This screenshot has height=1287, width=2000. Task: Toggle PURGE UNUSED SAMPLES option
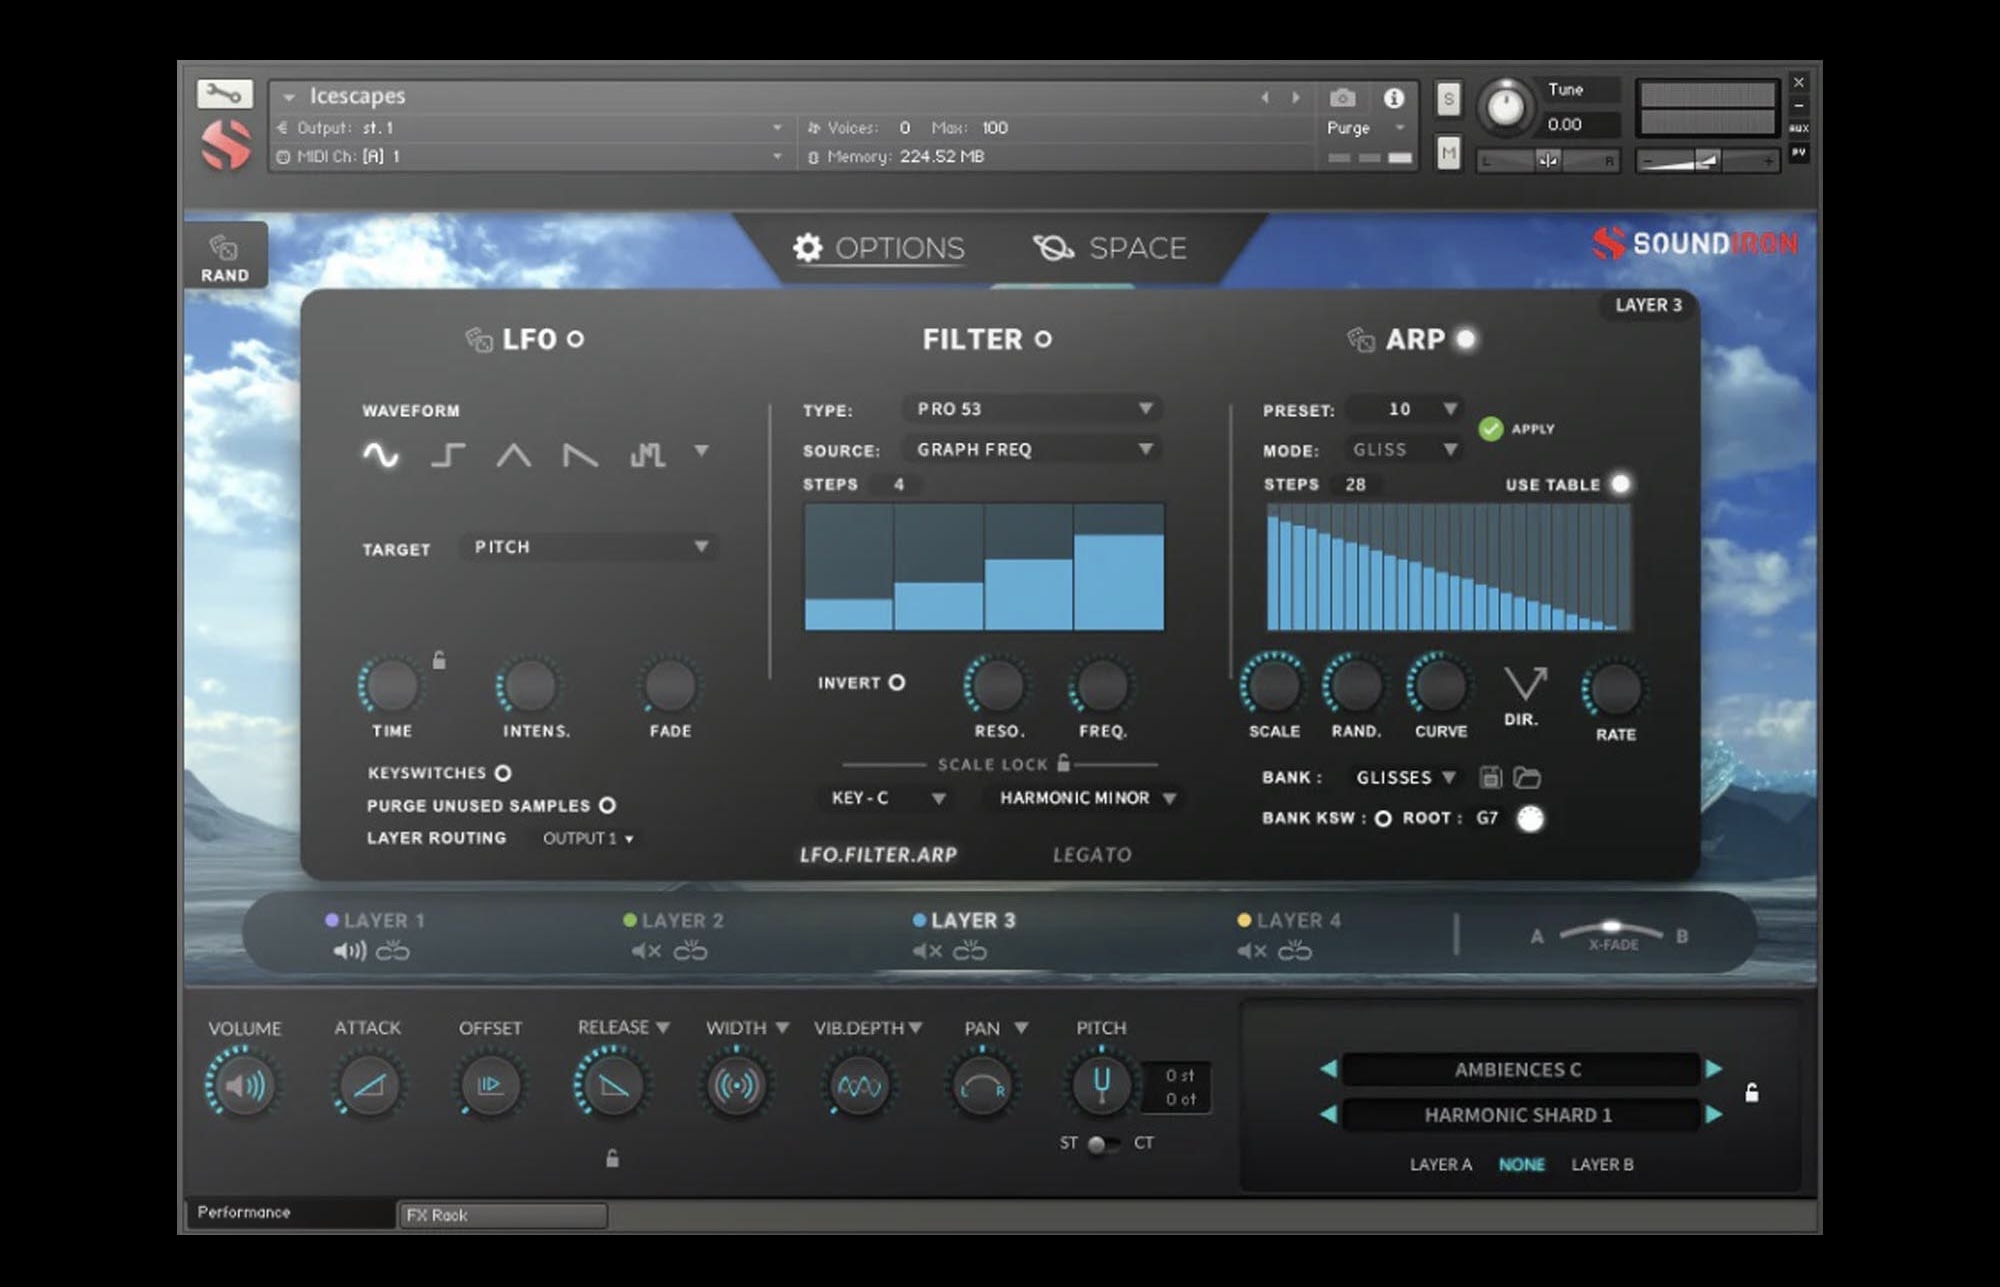[x=607, y=805]
